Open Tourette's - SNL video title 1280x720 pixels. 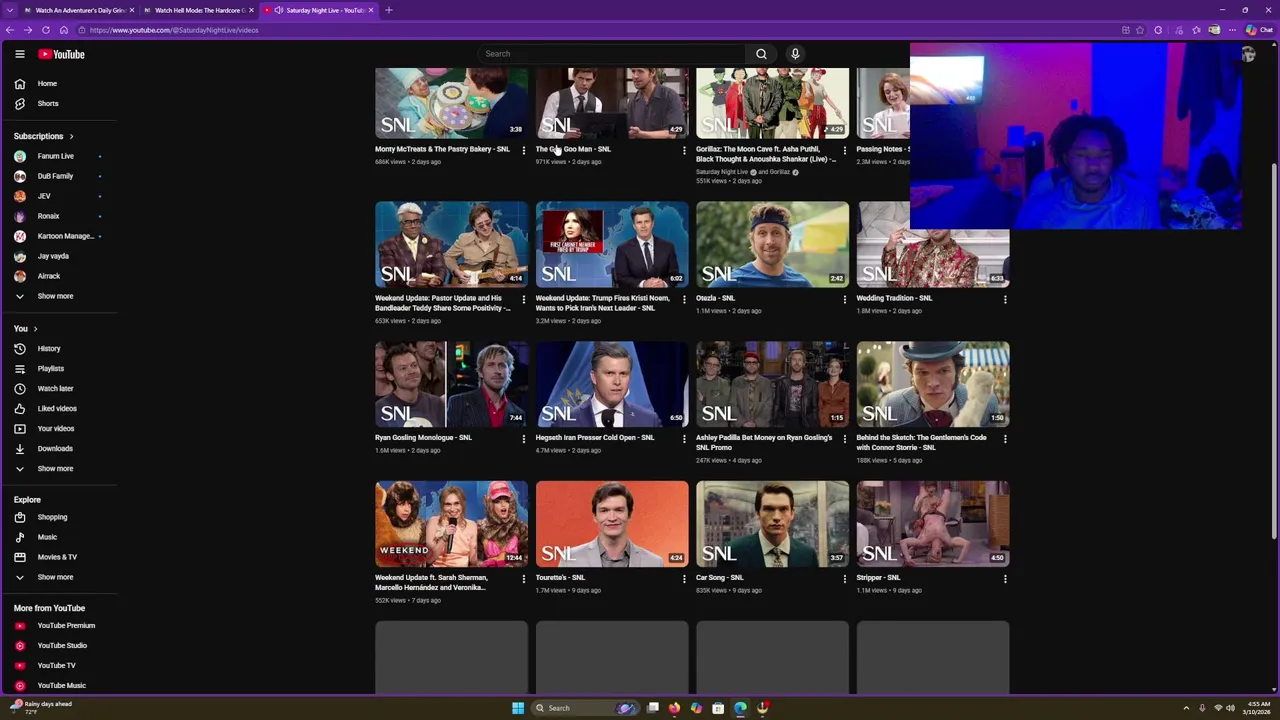coord(560,578)
